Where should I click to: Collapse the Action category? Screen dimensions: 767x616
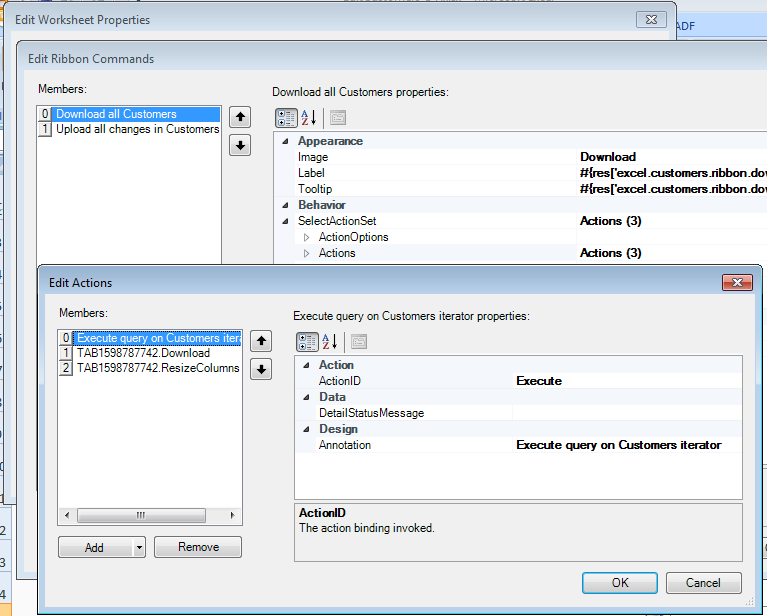pyautogui.click(x=306, y=365)
